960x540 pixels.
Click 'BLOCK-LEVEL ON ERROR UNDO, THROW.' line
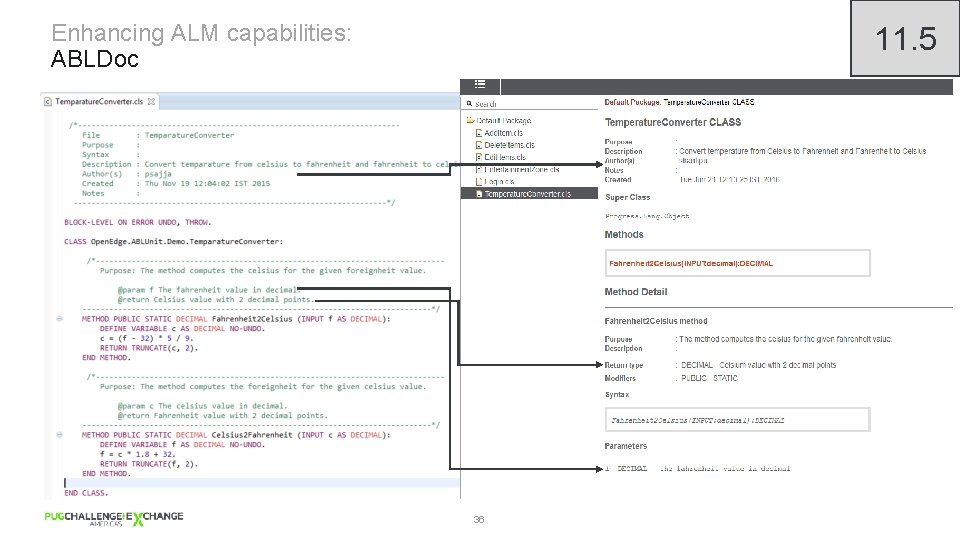coord(137,222)
